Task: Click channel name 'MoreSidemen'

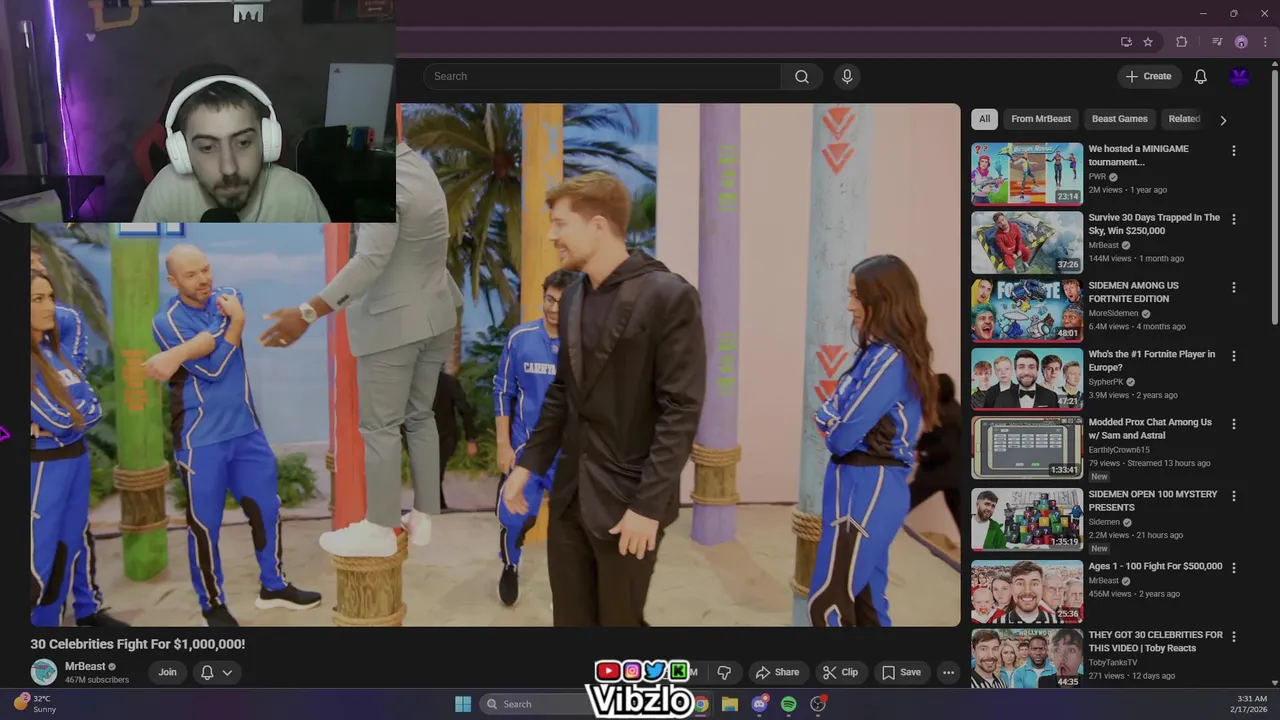Action: tap(1114, 313)
